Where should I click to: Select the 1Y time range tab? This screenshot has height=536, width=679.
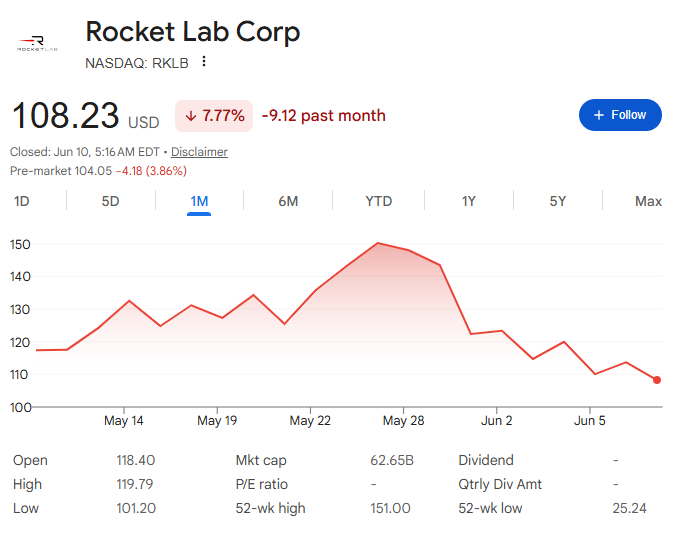[x=469, y=201]
